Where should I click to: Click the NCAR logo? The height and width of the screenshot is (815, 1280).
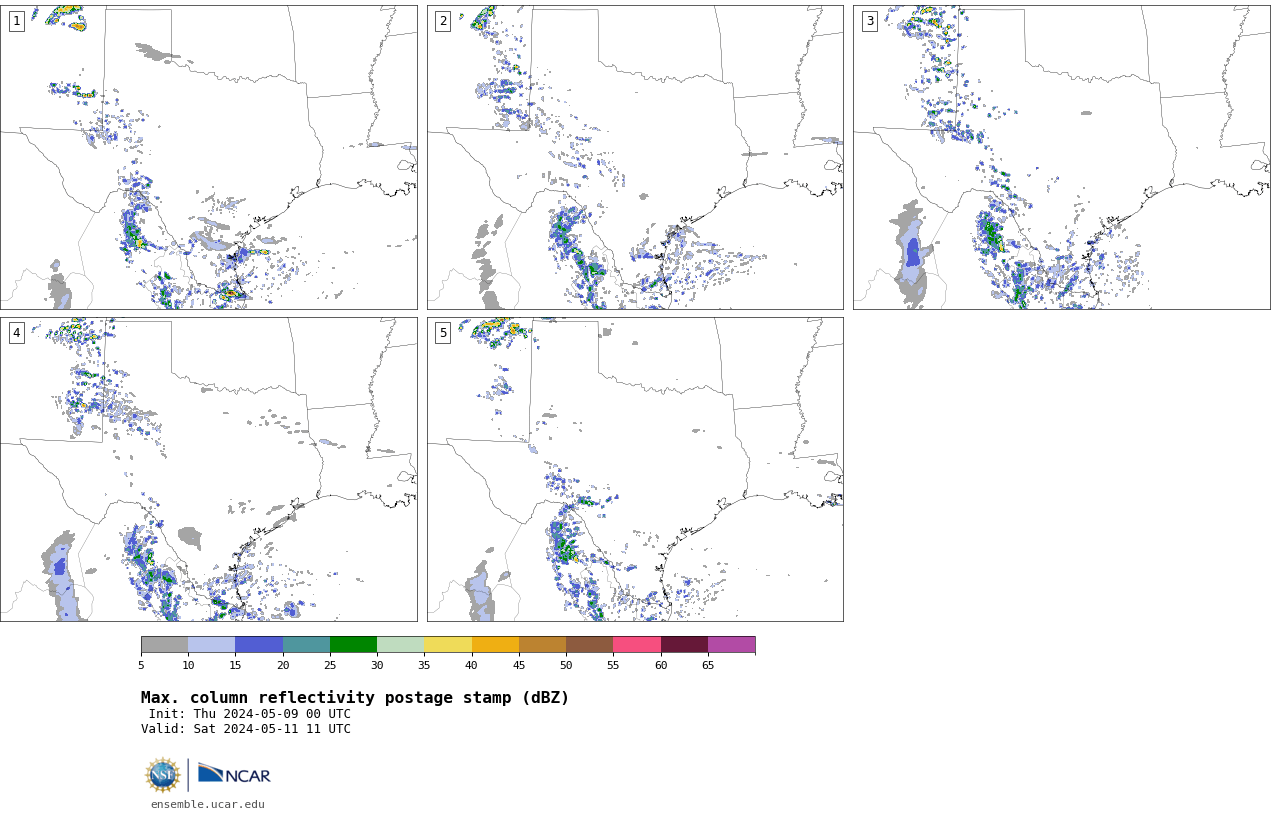(234, 775)
